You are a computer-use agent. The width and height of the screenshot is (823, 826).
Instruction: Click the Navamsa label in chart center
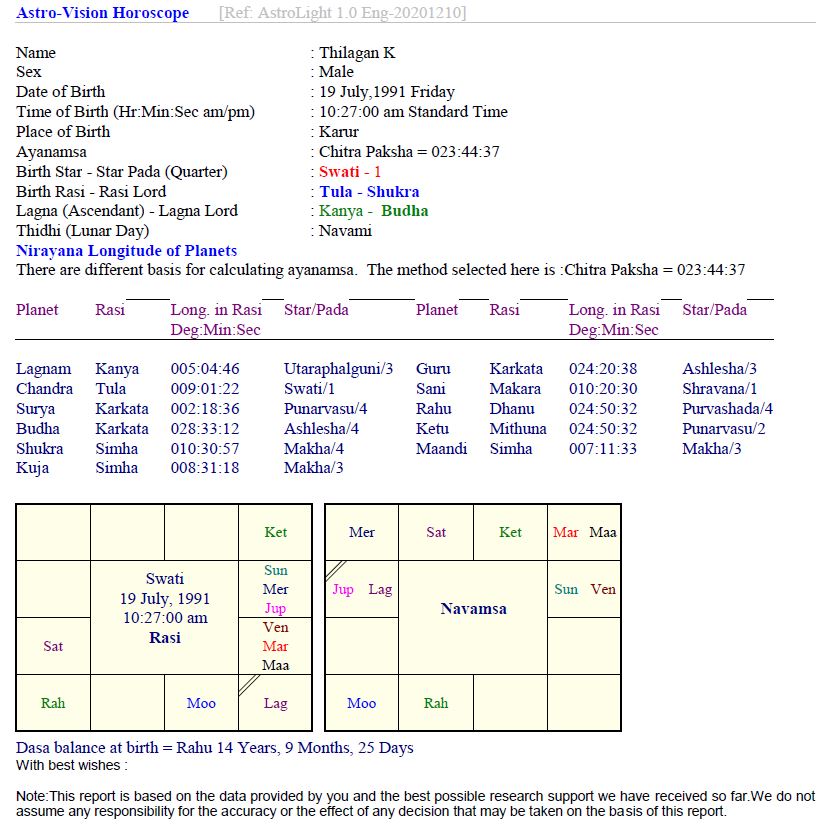473,609
